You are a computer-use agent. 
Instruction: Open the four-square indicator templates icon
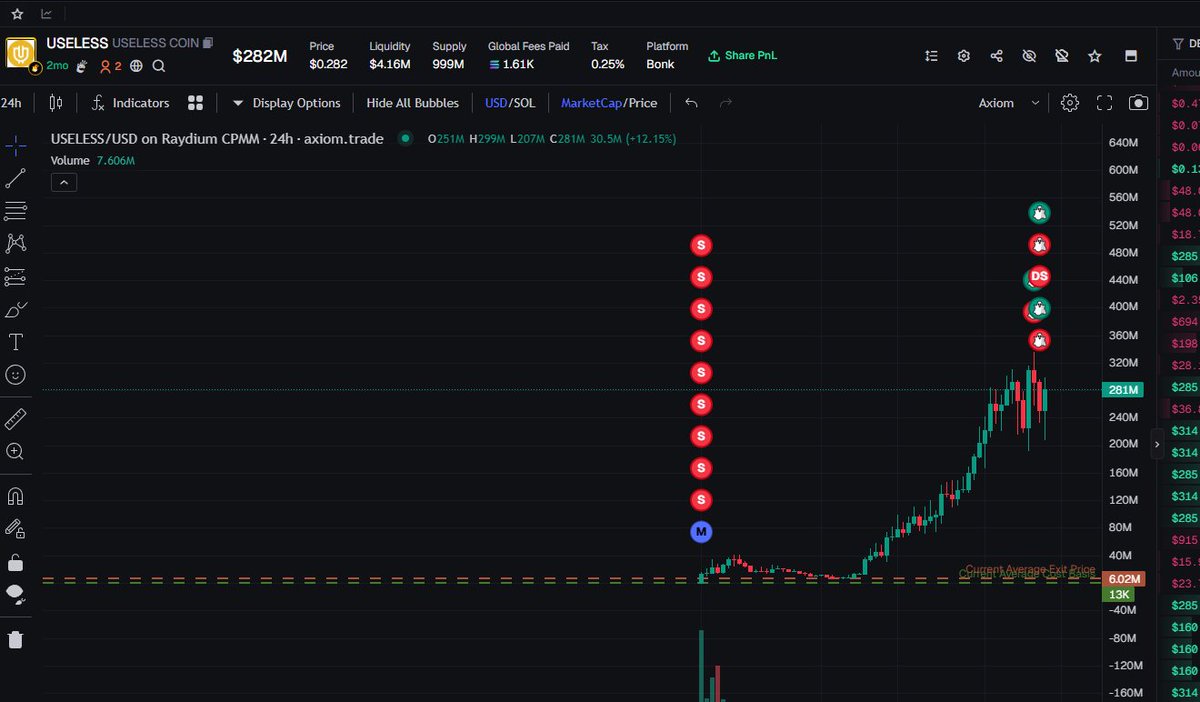pos(196,103)
